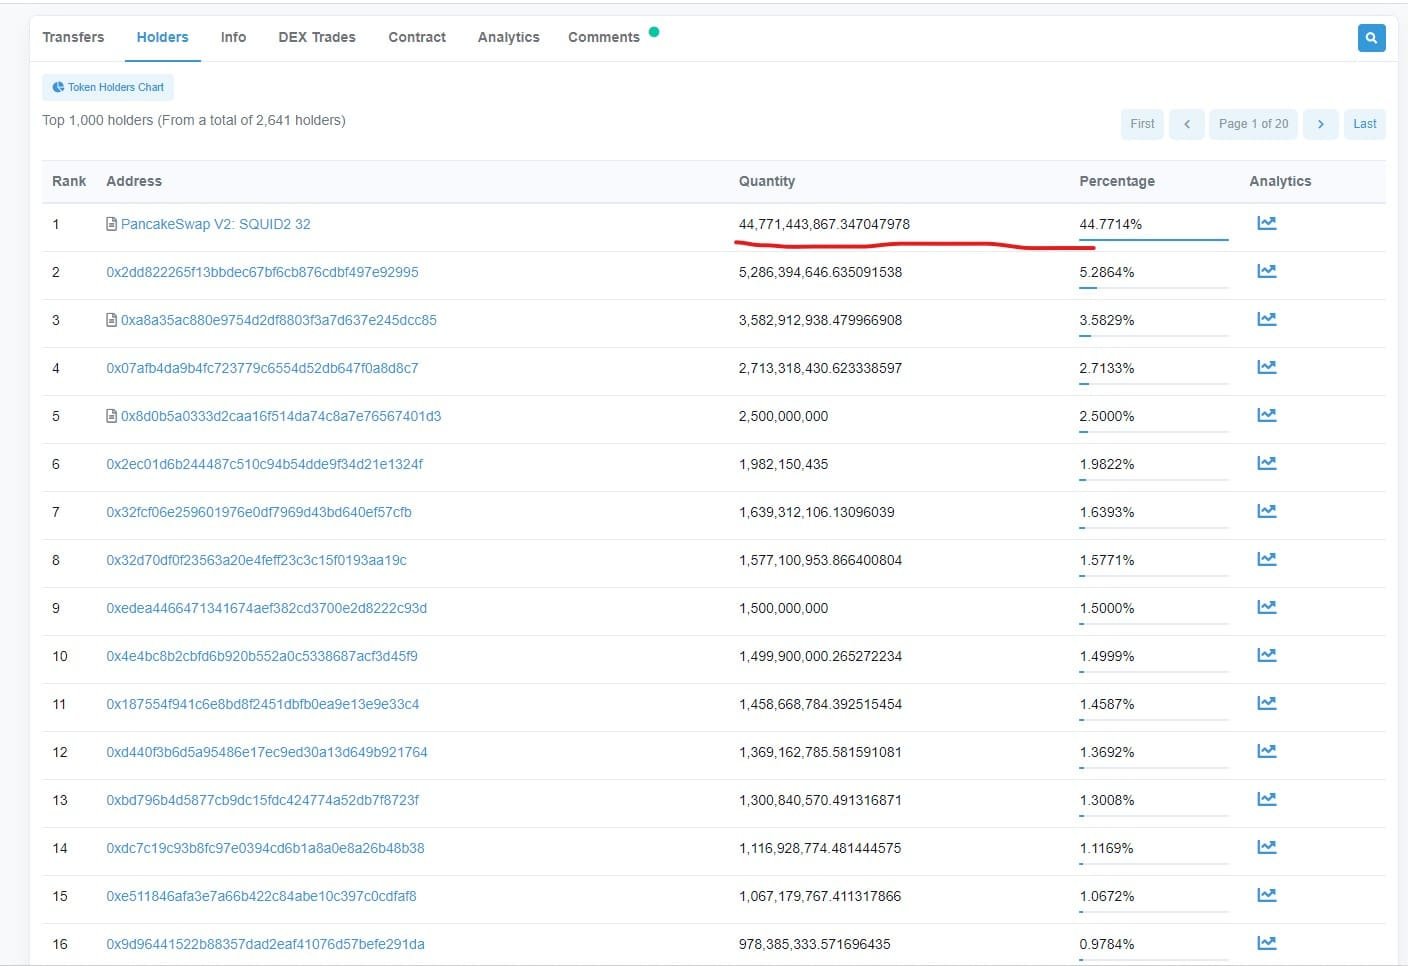Open analytics chart for rank 2 holder
Image resolution: width=1408 pixels, height=966 pixels.
point(1266,270)
